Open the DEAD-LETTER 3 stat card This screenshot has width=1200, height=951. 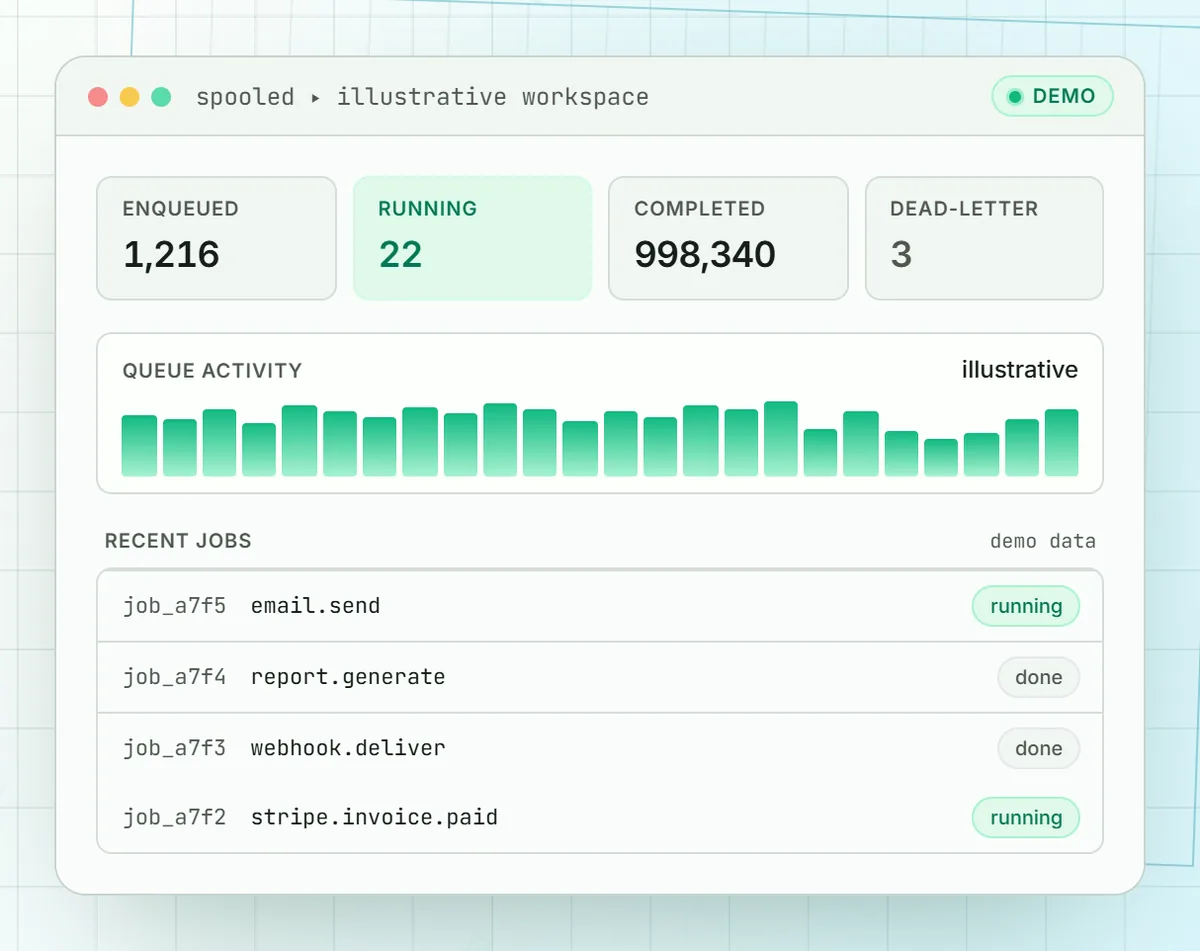pos(984,238)
